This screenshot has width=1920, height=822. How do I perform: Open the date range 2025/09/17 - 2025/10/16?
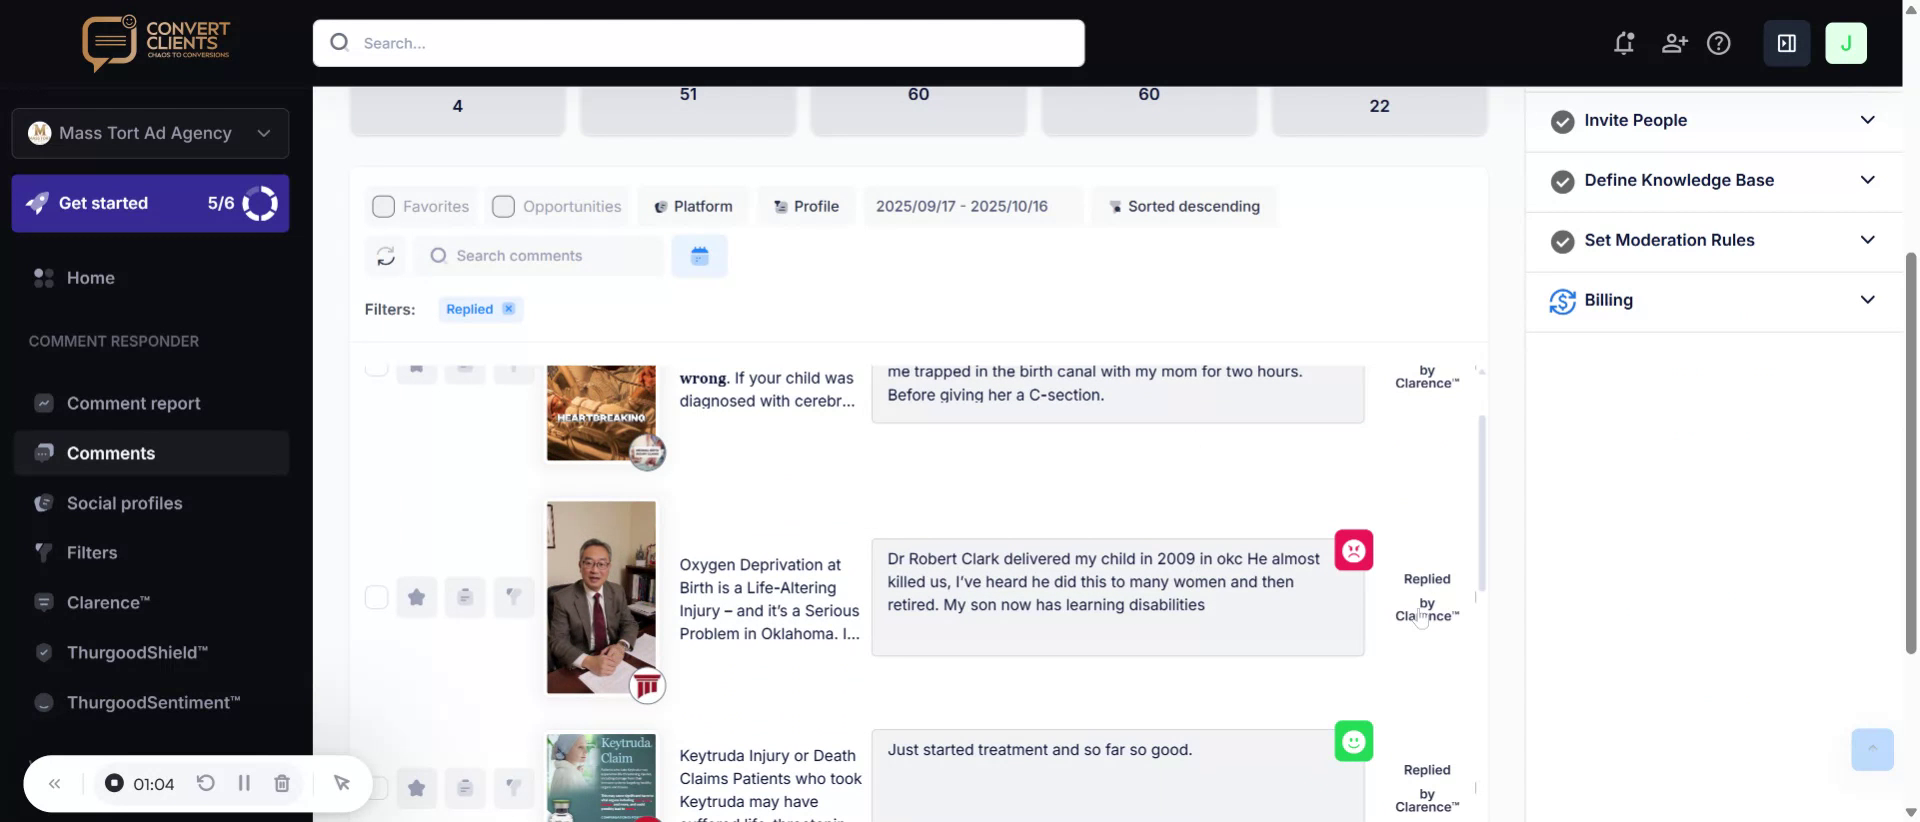[x=973, y=206]
